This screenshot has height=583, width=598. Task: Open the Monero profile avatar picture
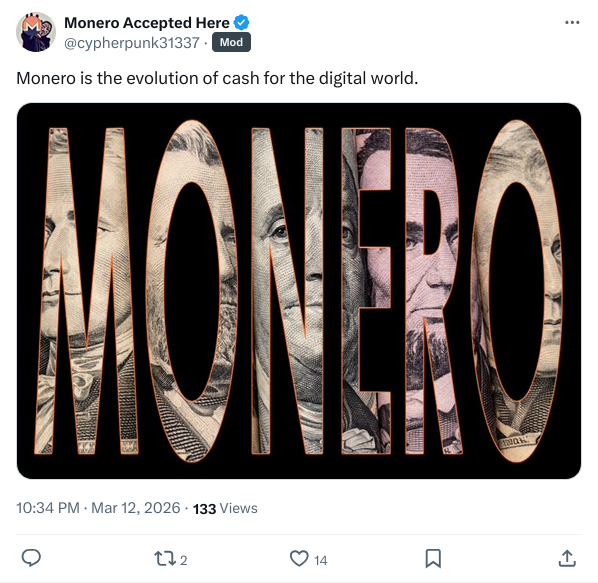36,32
